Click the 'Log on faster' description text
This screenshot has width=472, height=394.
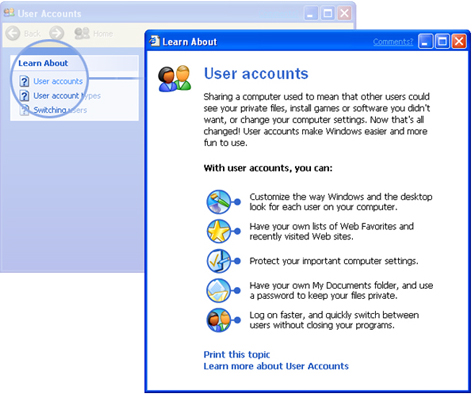tap(334, 320)
